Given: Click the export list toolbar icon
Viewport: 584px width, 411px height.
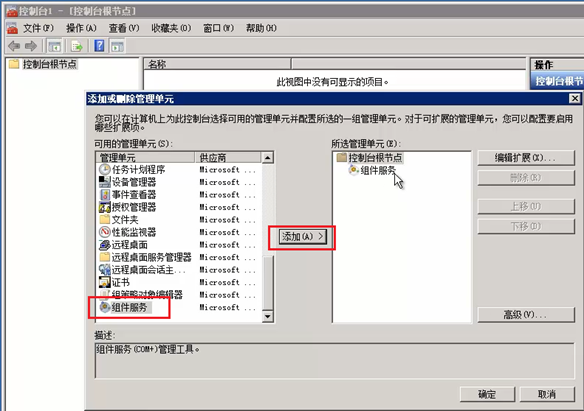Looking at the screenshot, I should [x=76, y=46].
